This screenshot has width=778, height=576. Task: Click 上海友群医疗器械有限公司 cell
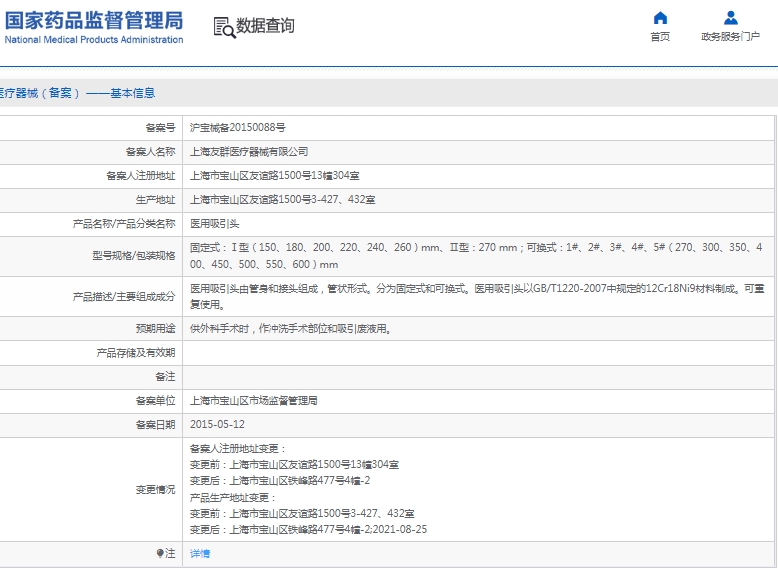pyautogui.click(x=249, y=152)
